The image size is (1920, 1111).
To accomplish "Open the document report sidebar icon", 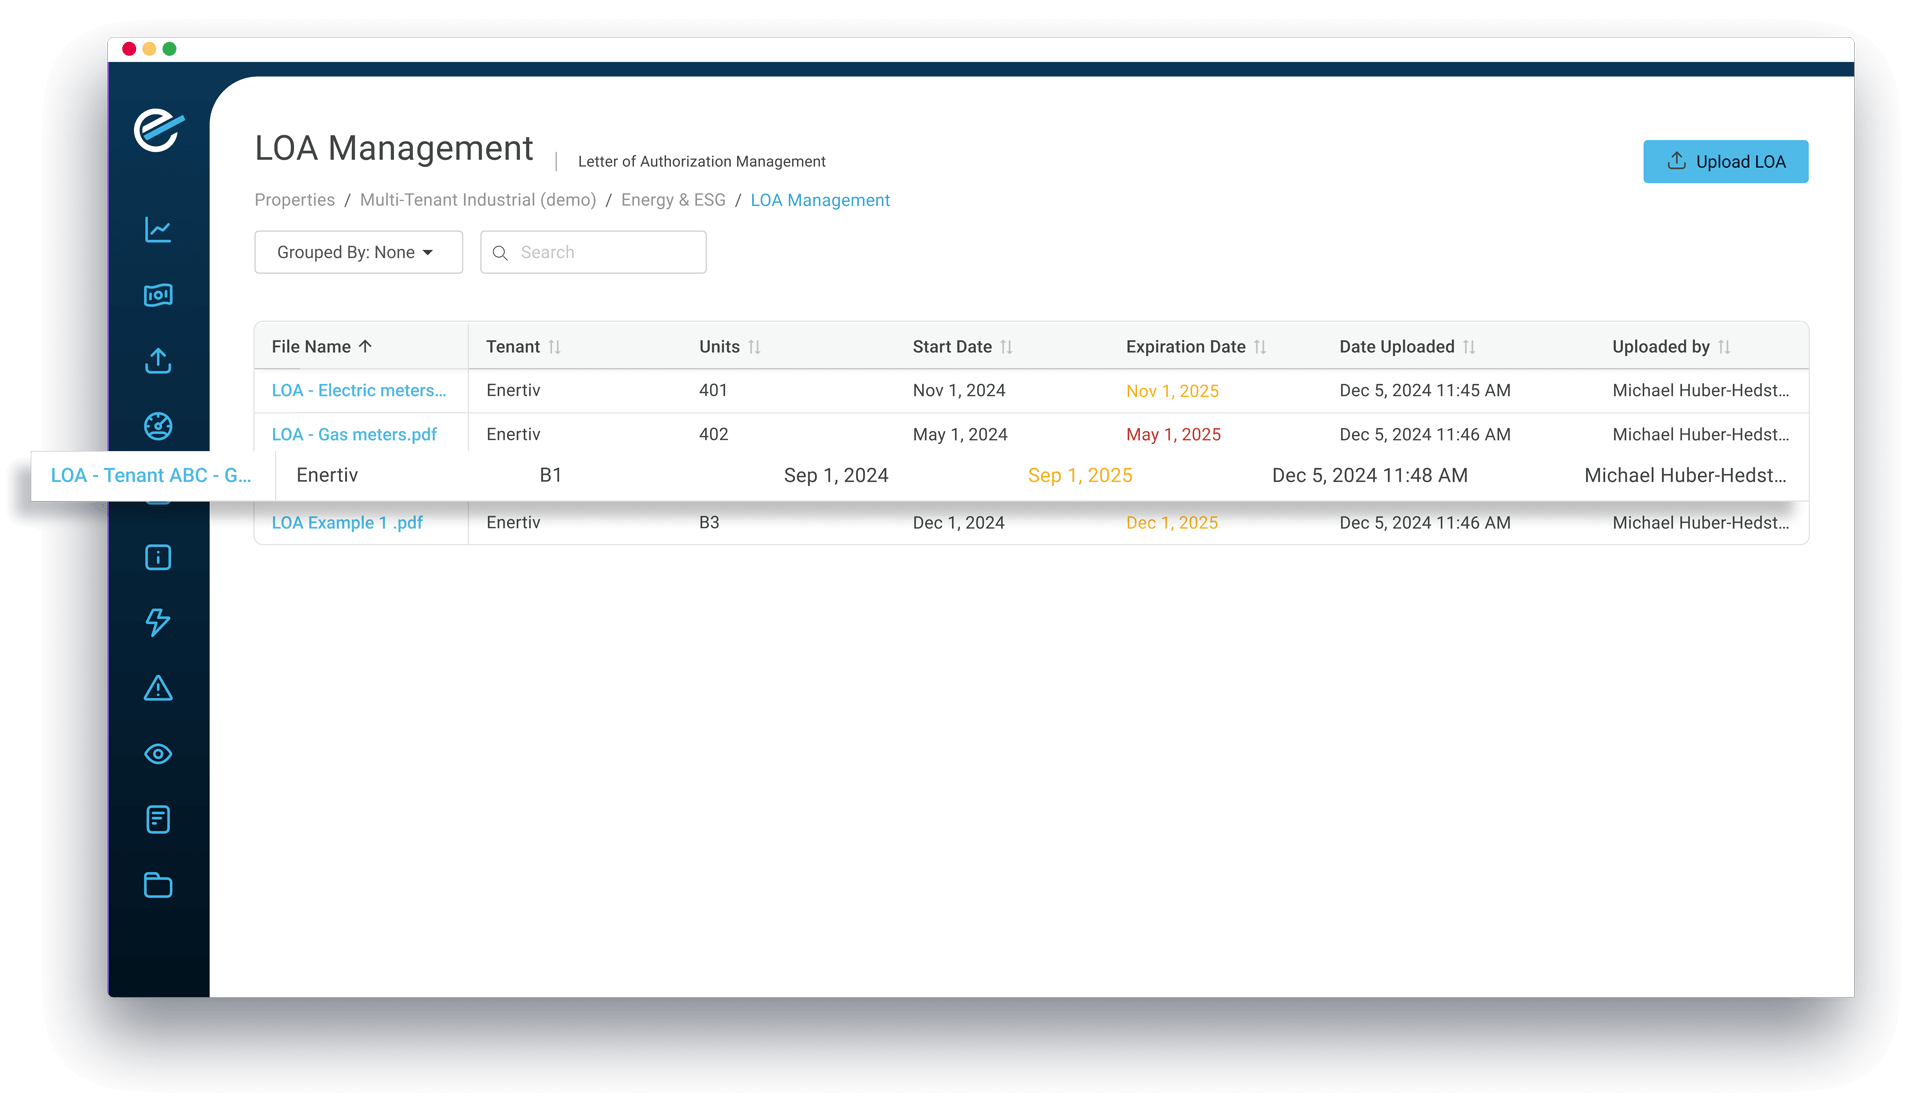I will click(158, 819).
